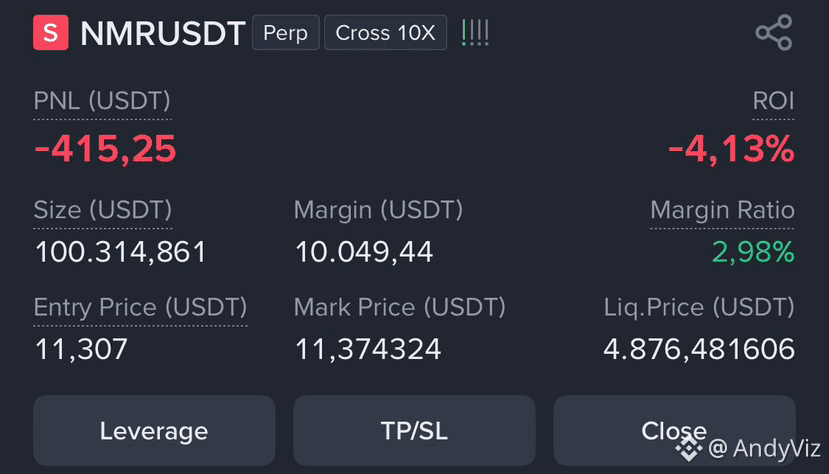Viewport: 829px width, 474px height.
Task: Open the Cross 10X margin mode selector
Action: 385,33
